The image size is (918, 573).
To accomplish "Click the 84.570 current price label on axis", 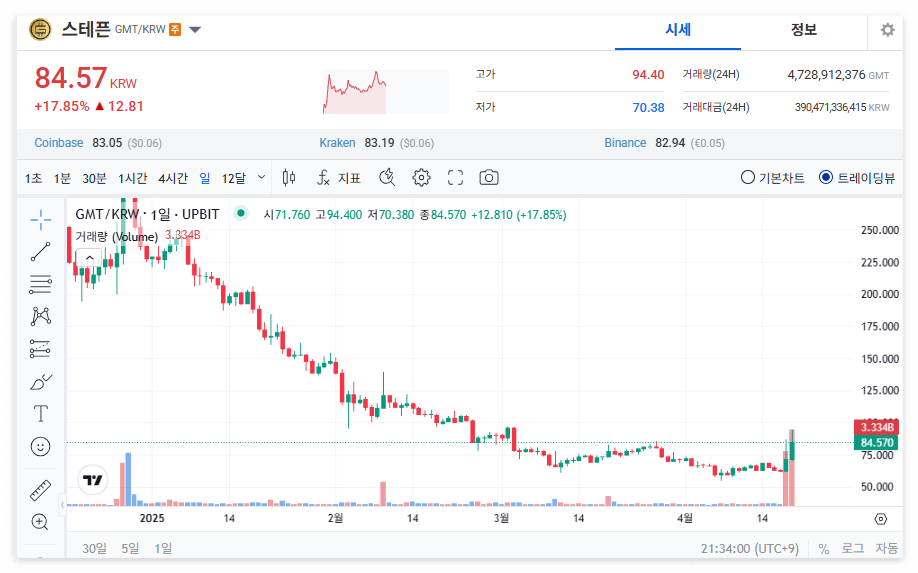I will point(876,443).
